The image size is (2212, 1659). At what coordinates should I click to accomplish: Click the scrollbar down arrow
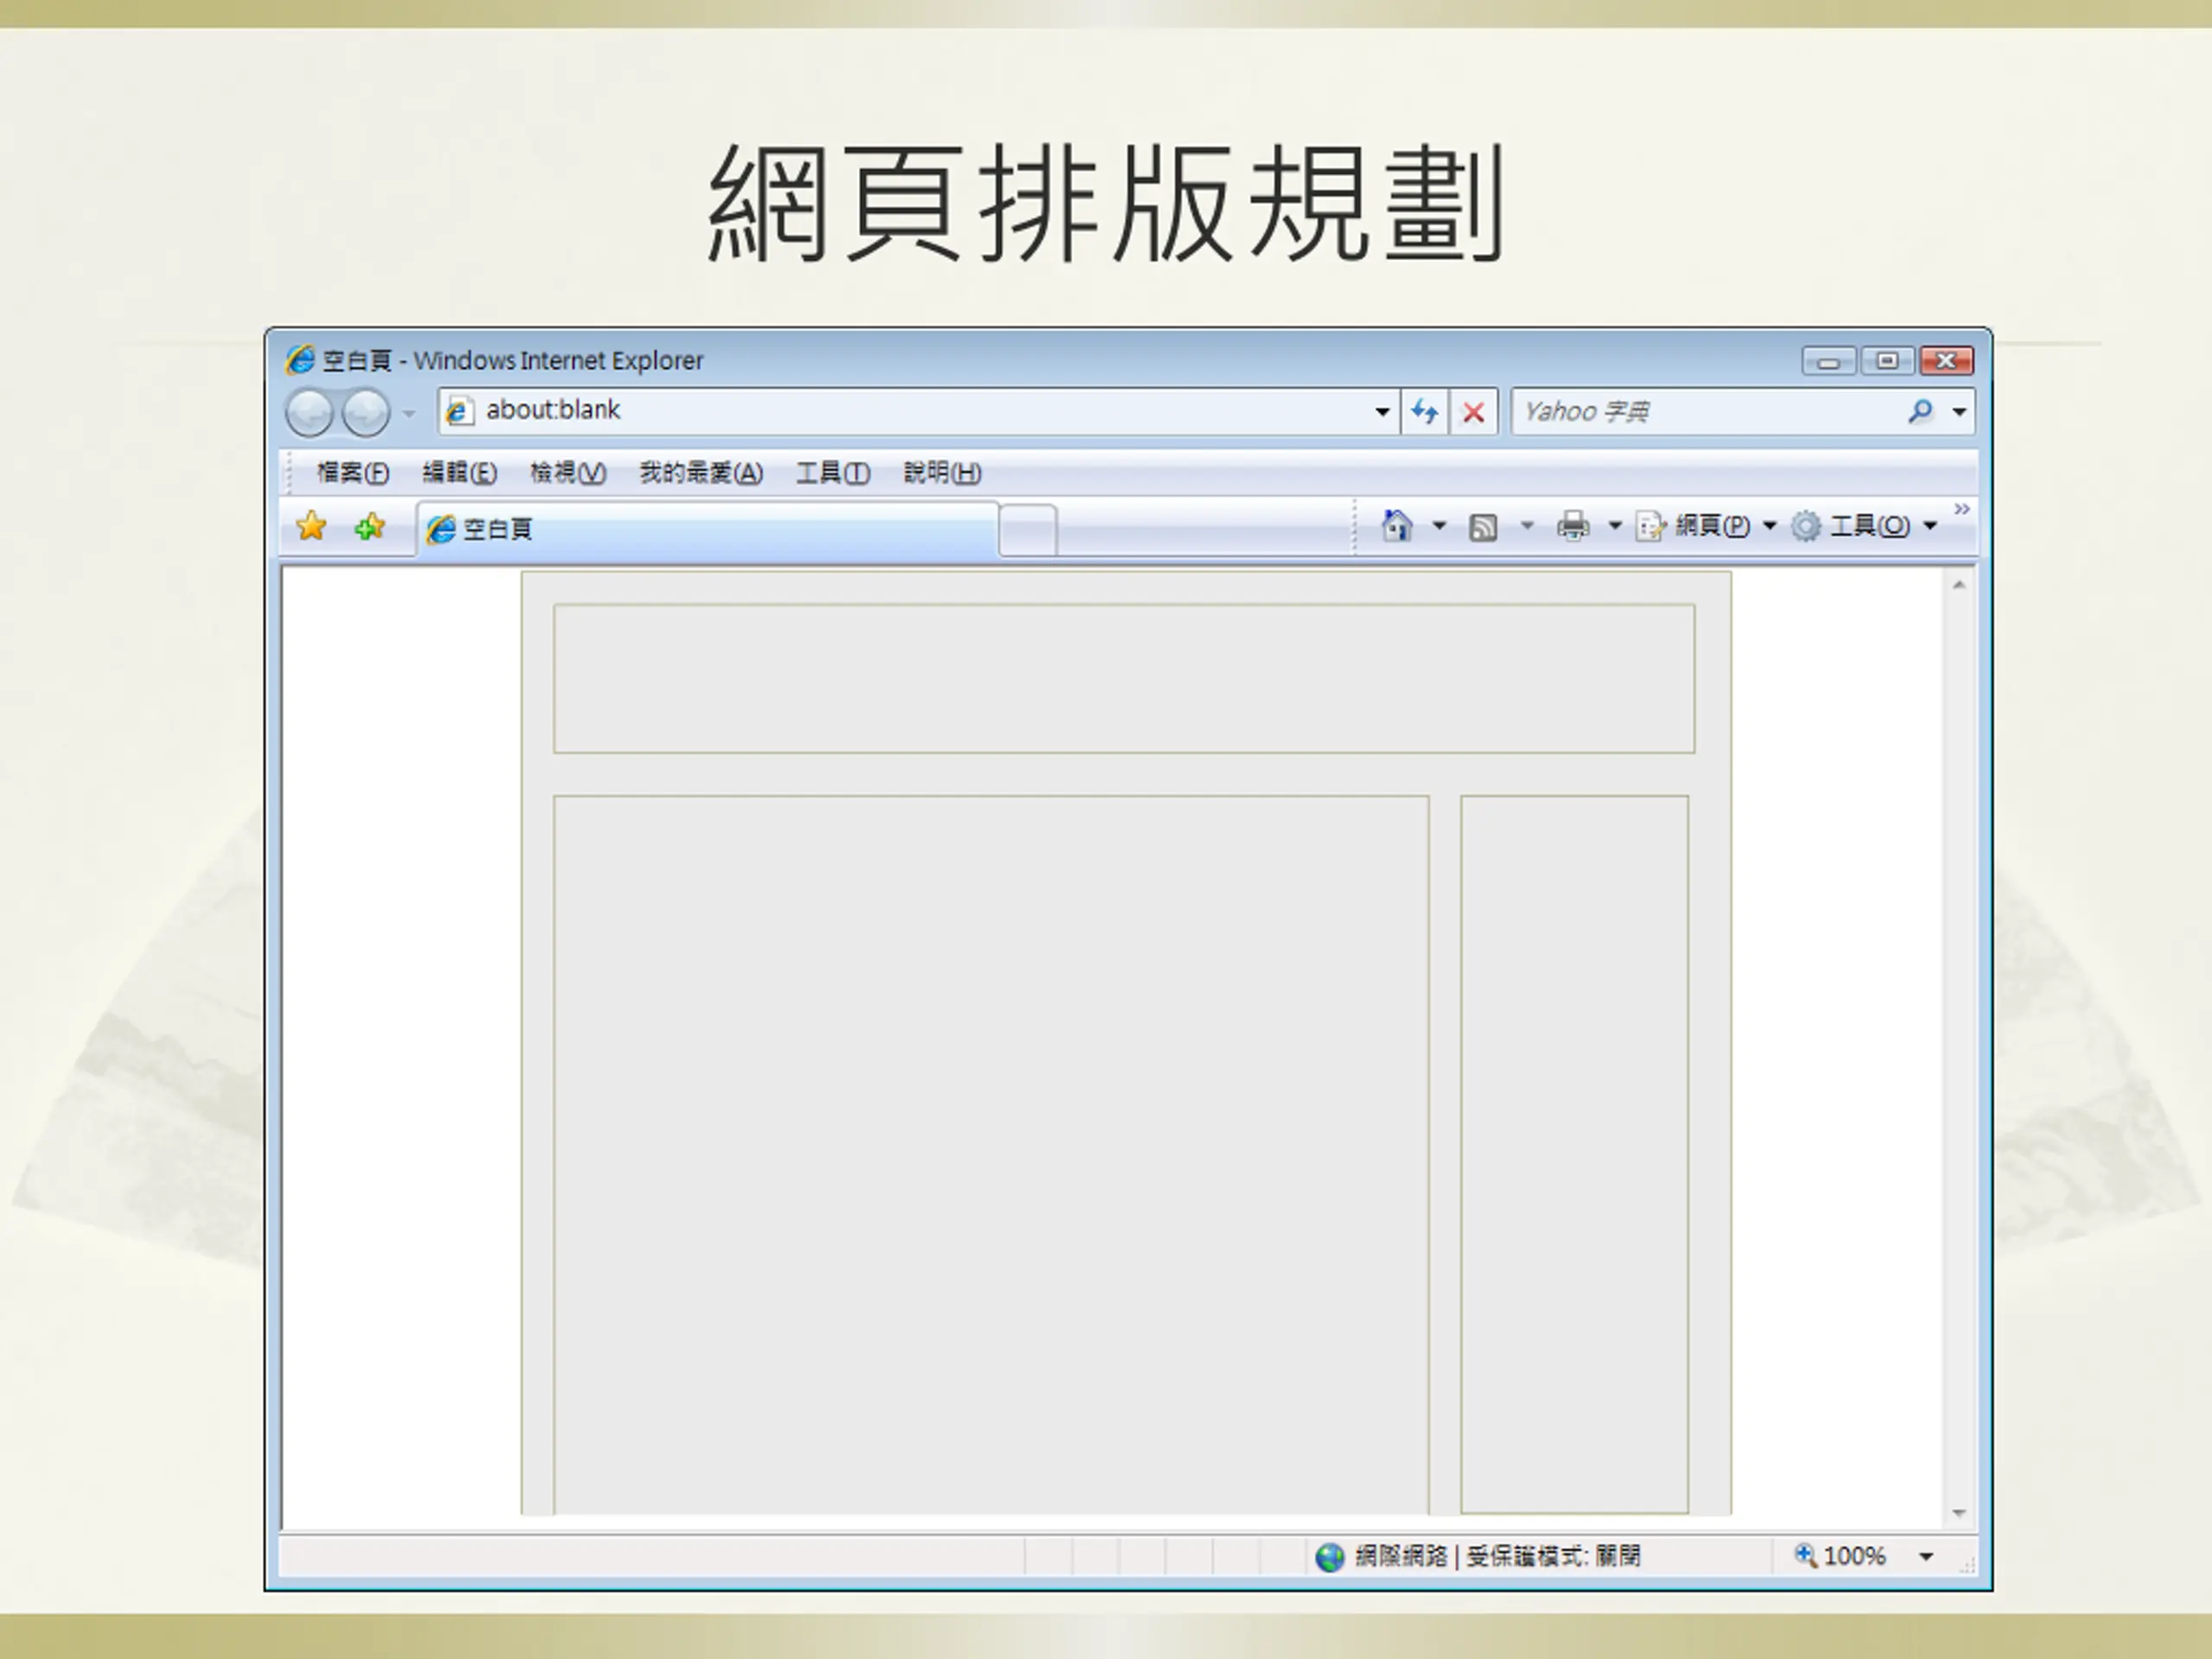[x=1959, y=1514]
